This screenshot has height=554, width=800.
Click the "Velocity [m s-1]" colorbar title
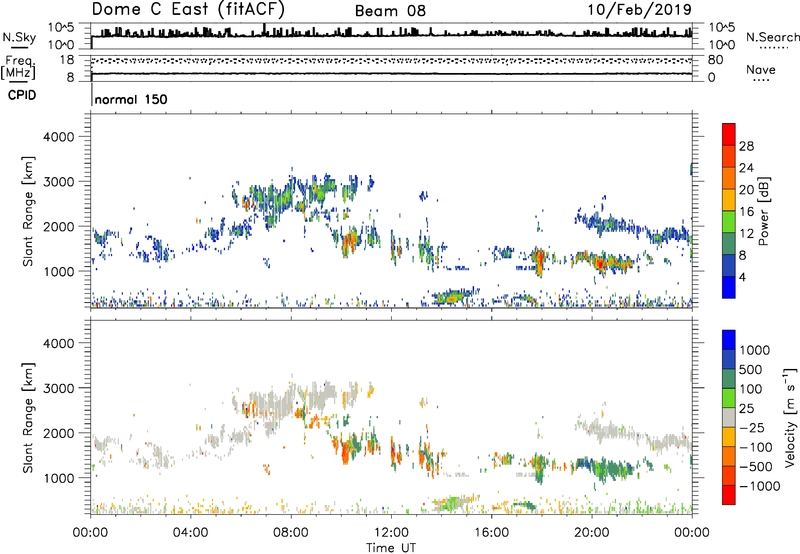(x=790, y=417)
